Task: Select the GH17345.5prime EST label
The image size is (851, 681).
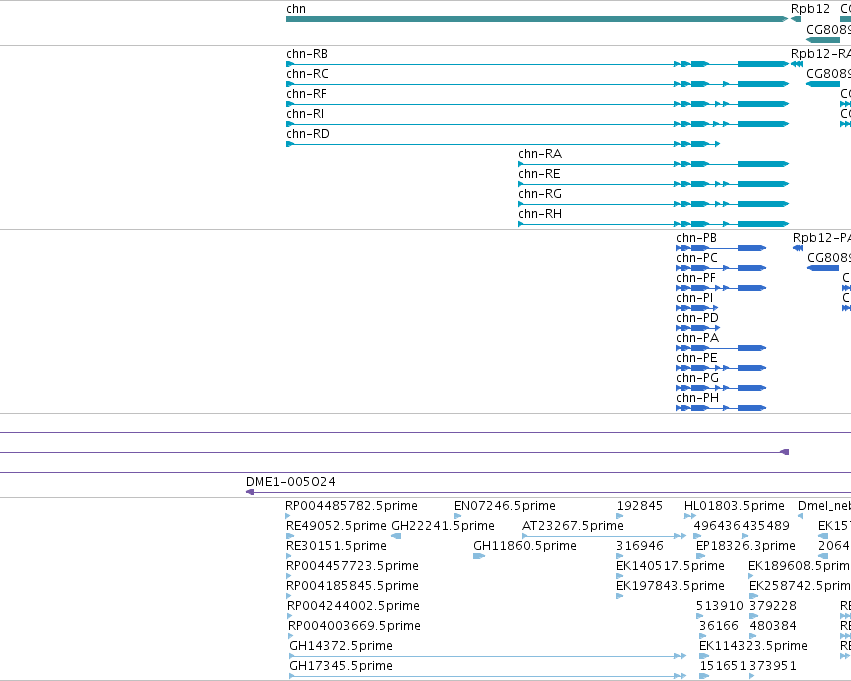Action: [x=341, y=666]
